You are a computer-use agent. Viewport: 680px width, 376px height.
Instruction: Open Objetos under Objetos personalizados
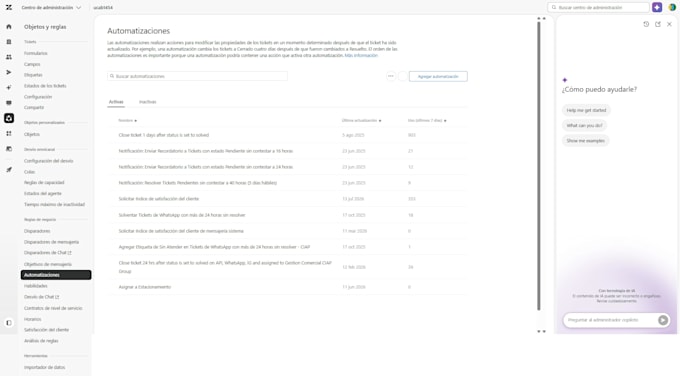(x=32, y=134)
